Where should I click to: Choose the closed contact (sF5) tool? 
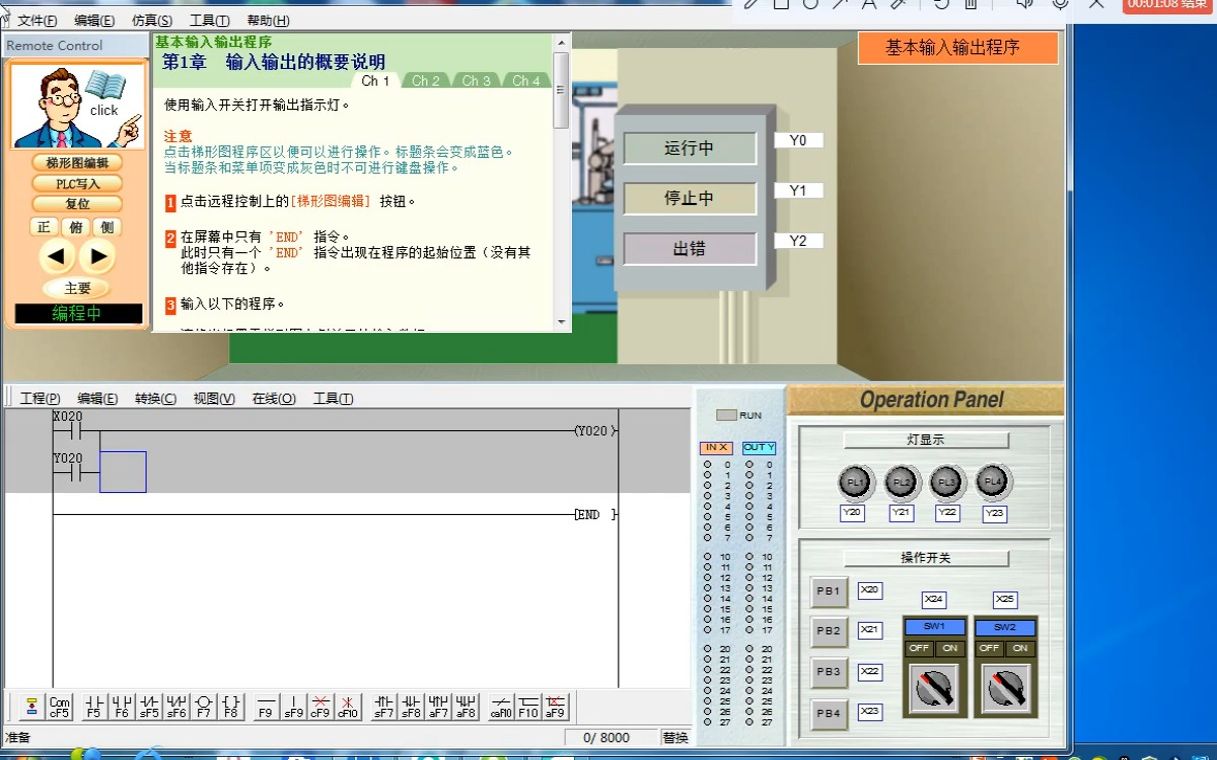[x=149, y=707]
